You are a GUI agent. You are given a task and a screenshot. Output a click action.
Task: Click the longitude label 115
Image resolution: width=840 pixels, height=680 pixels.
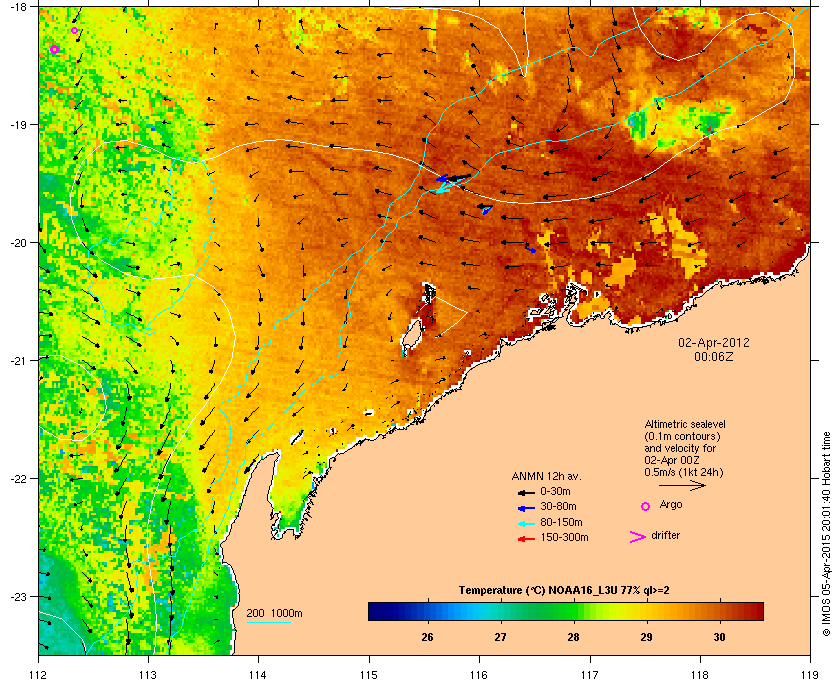point(369,674)
